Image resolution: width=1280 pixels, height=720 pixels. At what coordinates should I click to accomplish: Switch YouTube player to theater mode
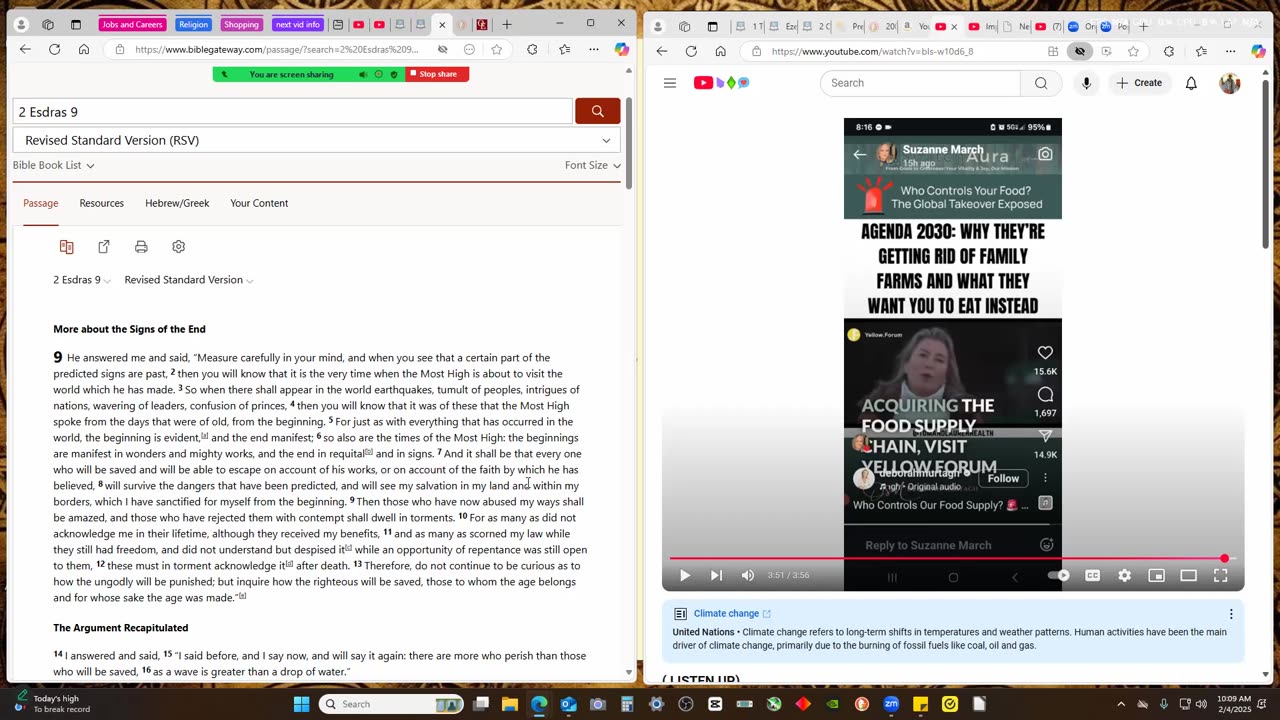pos(1189,575)
